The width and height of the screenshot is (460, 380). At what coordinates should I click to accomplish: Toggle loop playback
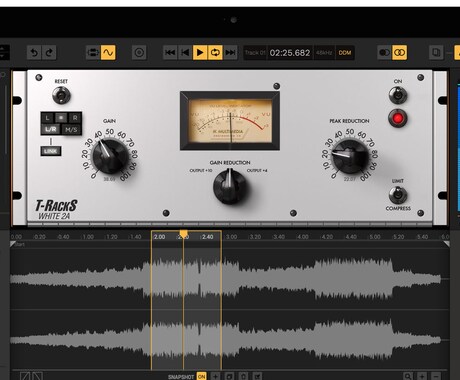(215, 53)
